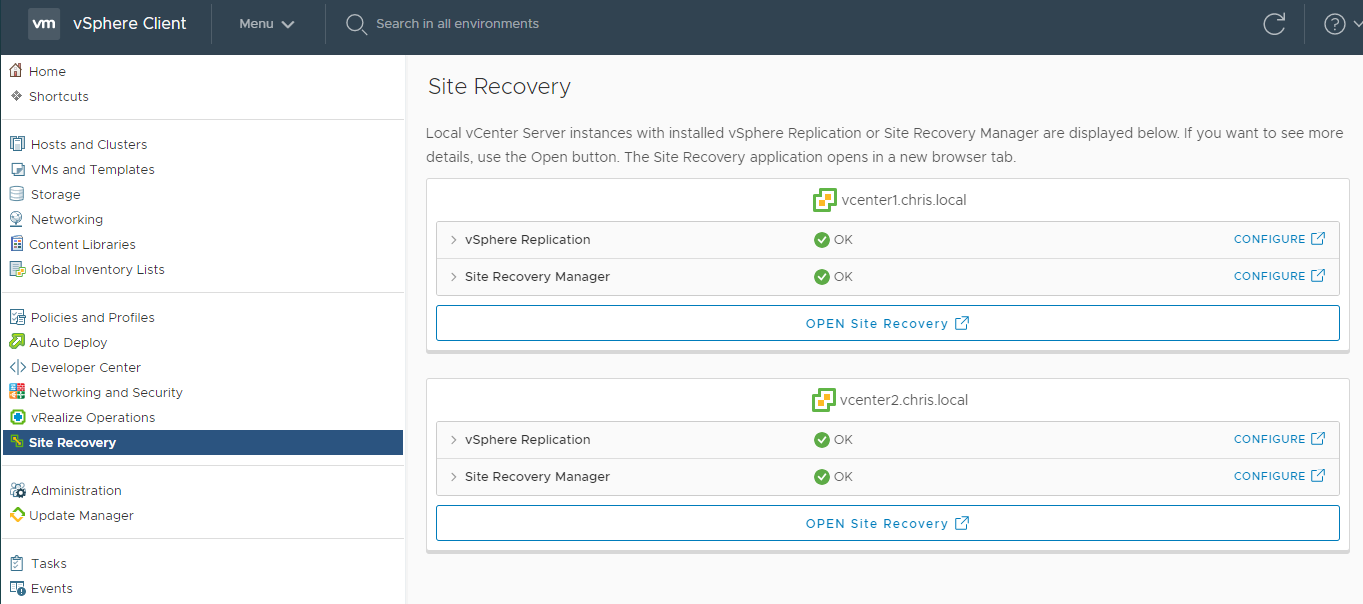
Task: Open Site Recovery for vcenter2.chris.local
Action: pos(888,523)
